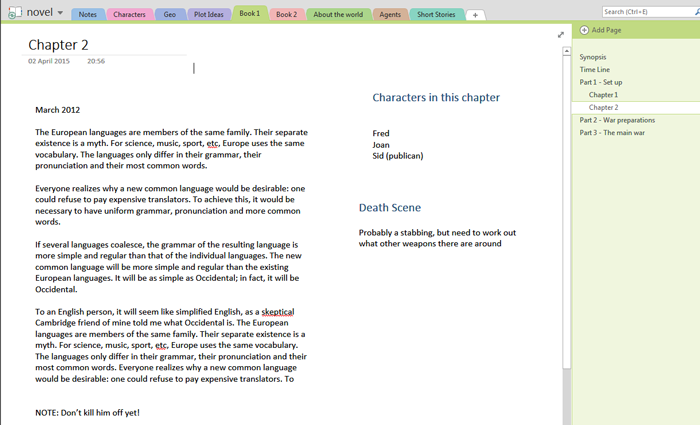The height and width of the screenshot is (425, 700).
Task: Open the About the world tab
Action: pyautogui.click(x=338, y=14)
